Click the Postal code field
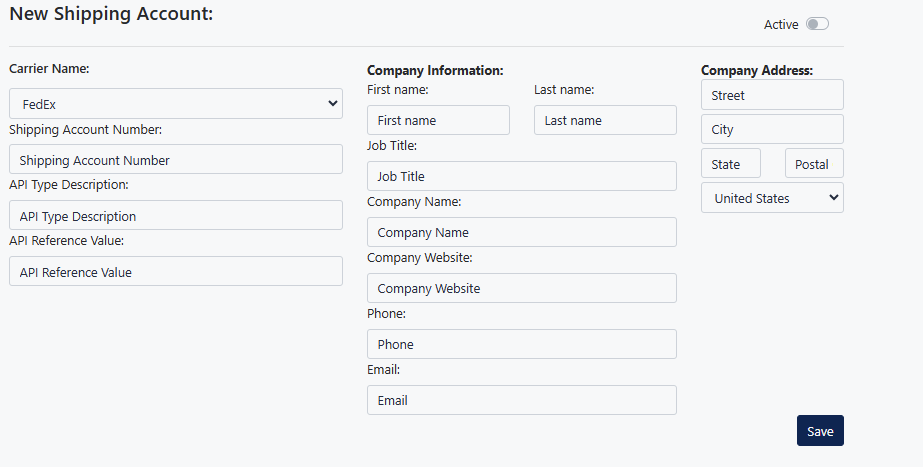This screenshot has height=467, width=923. click(x=814, y=163)
